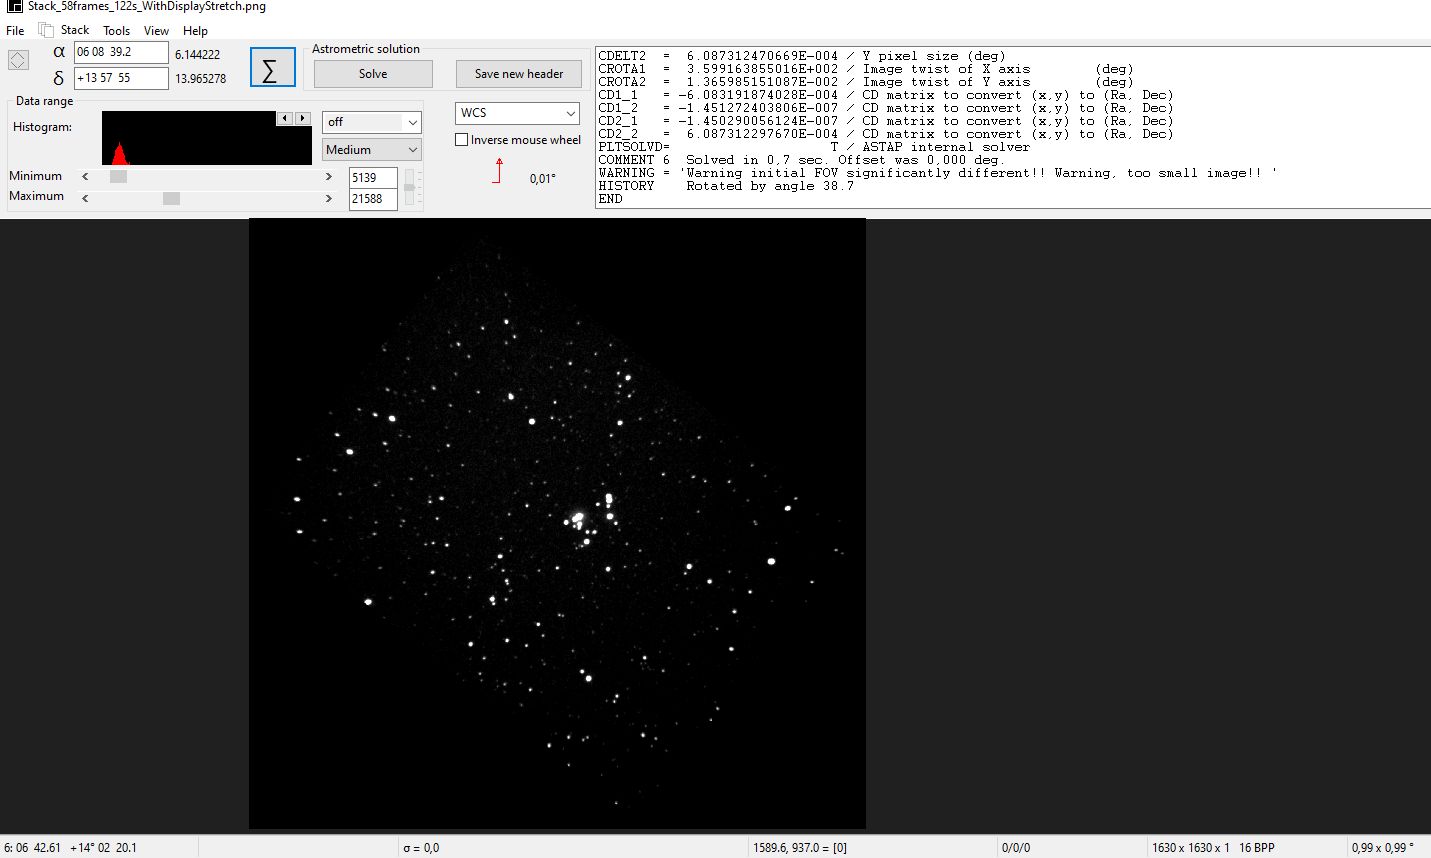The image size is (1431, 858).
Task: Open the View menu
Action: point(156,31)
